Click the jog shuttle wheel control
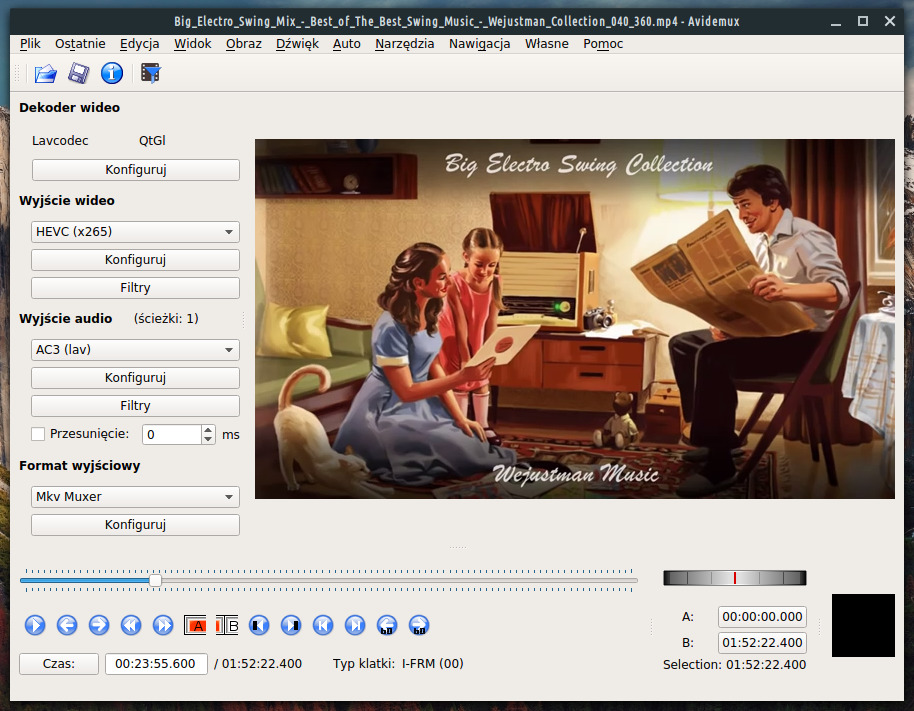The height and width of the screenshot is (711, 914). click(734, 578)
